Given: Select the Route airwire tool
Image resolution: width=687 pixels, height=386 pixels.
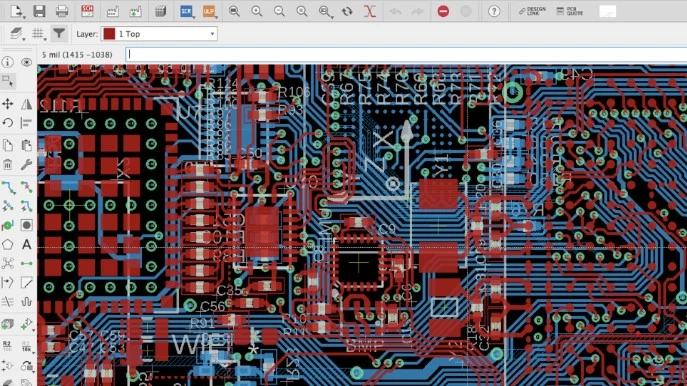Looking at the screenshot, I should tap(7, 187).
